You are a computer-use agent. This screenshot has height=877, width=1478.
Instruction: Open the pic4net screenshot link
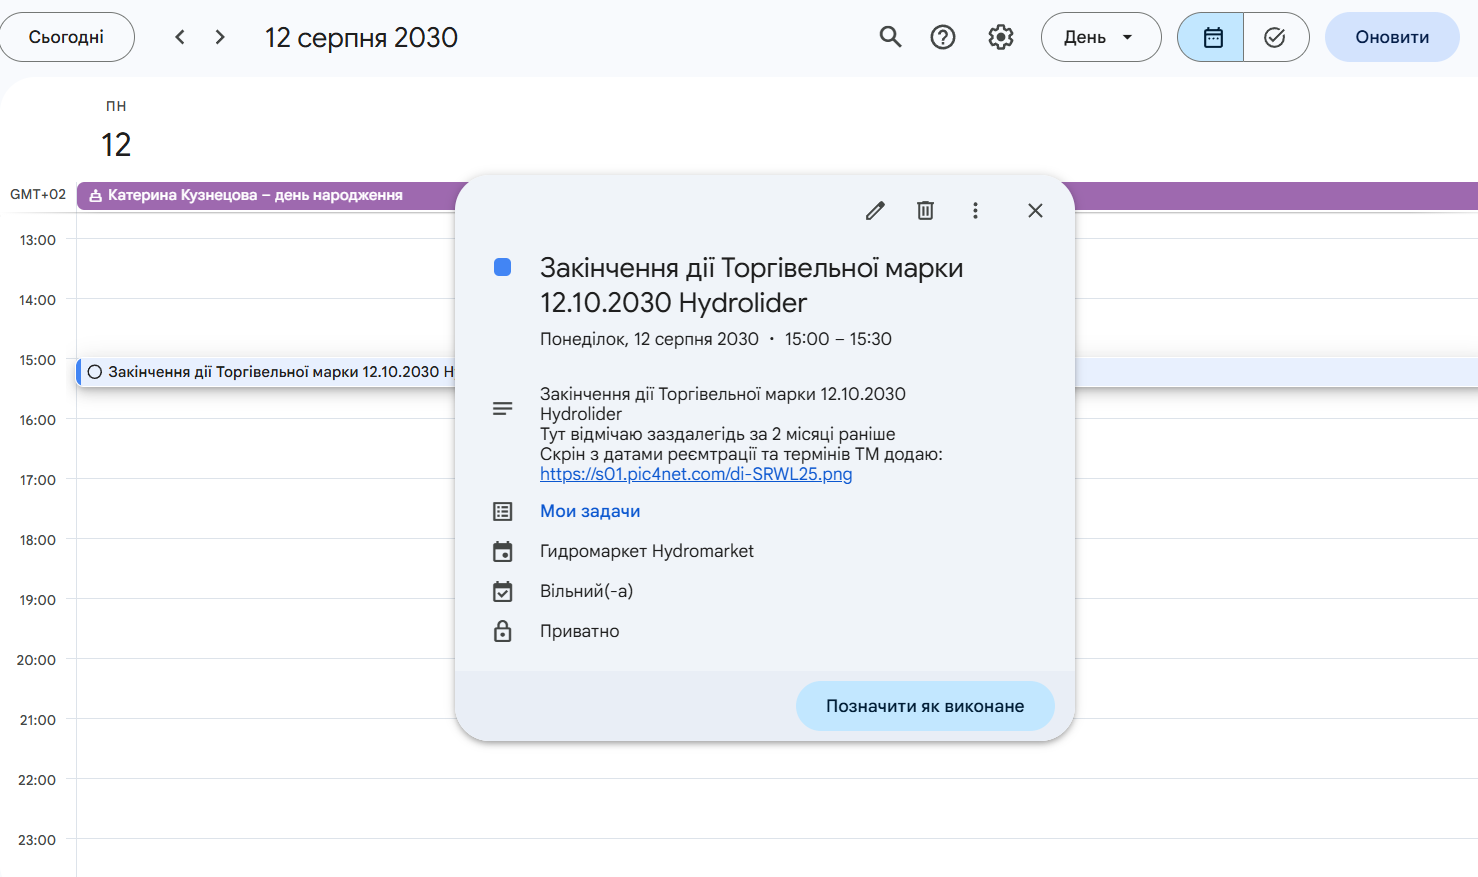(x=696, y=474)
